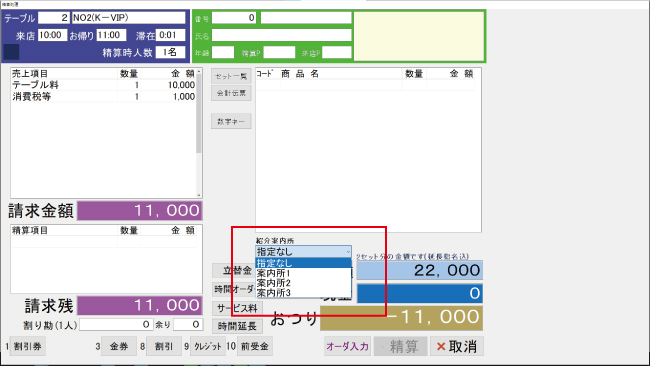This screenshot has width=650, height=366.
Task: Open セット一覧 set list
Action: click(x=231, y=76)
